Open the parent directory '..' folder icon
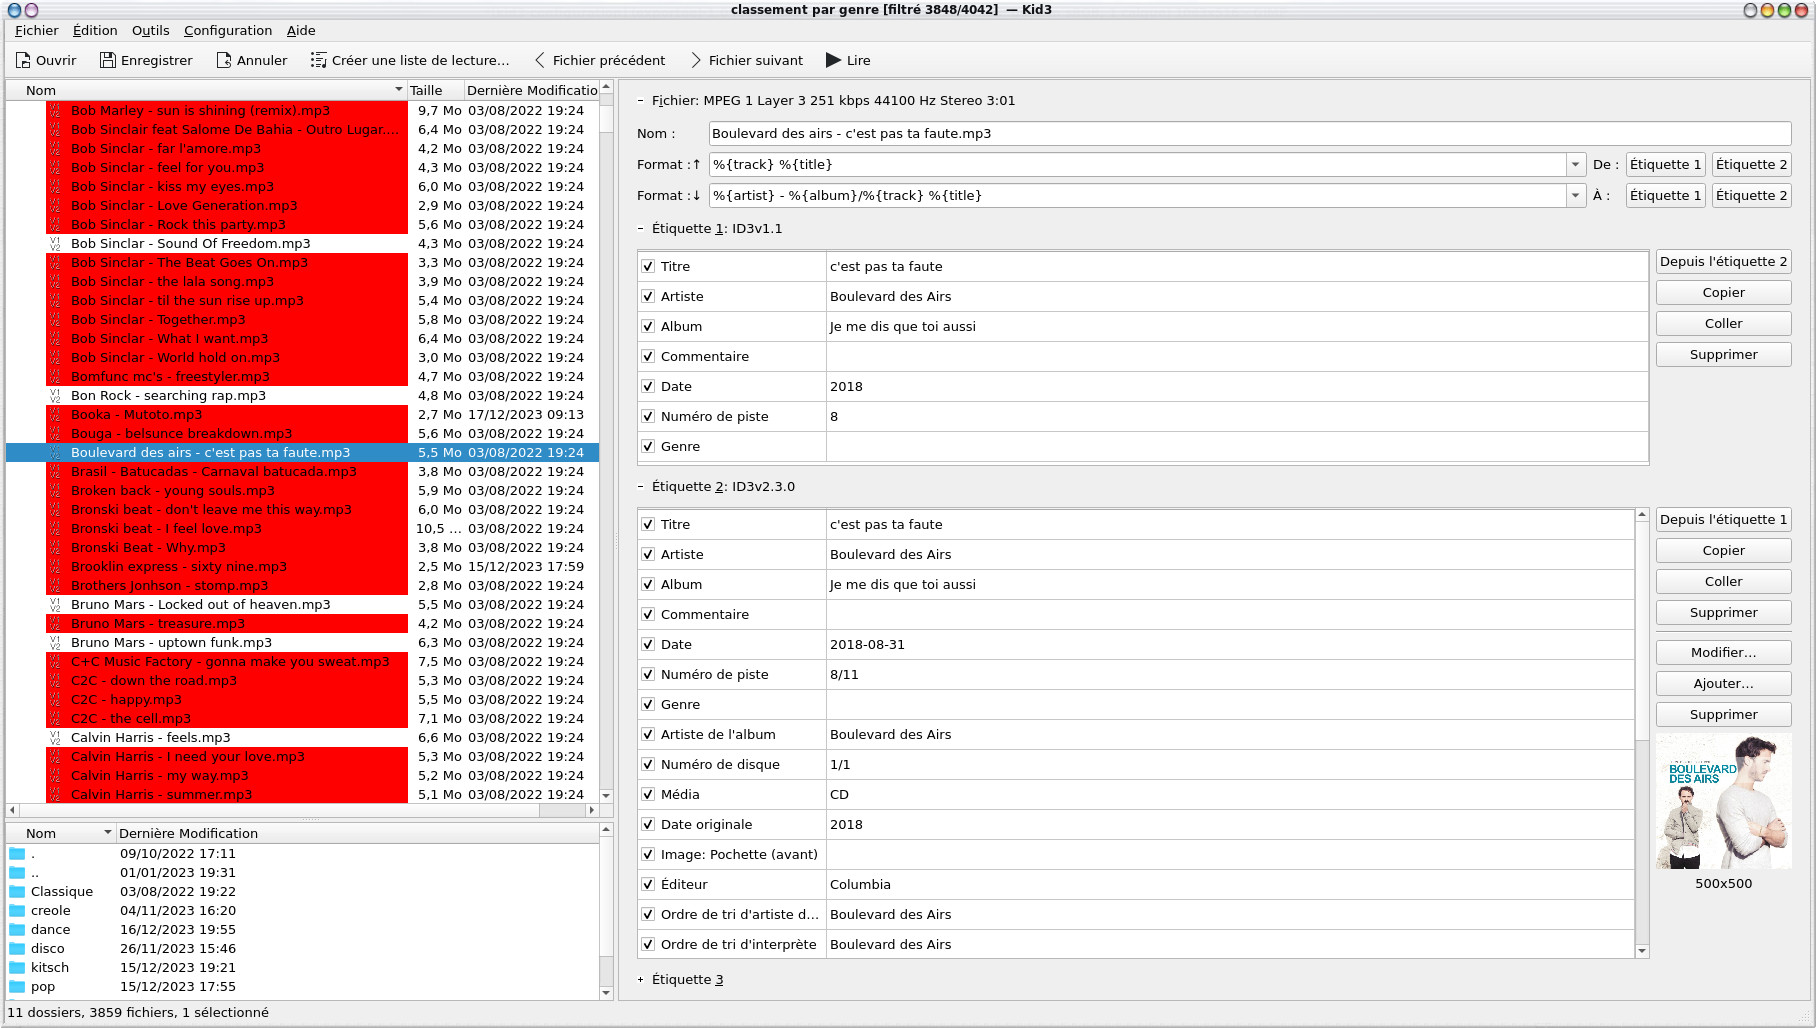1816x1028 pixels. [x=17, y=872]
